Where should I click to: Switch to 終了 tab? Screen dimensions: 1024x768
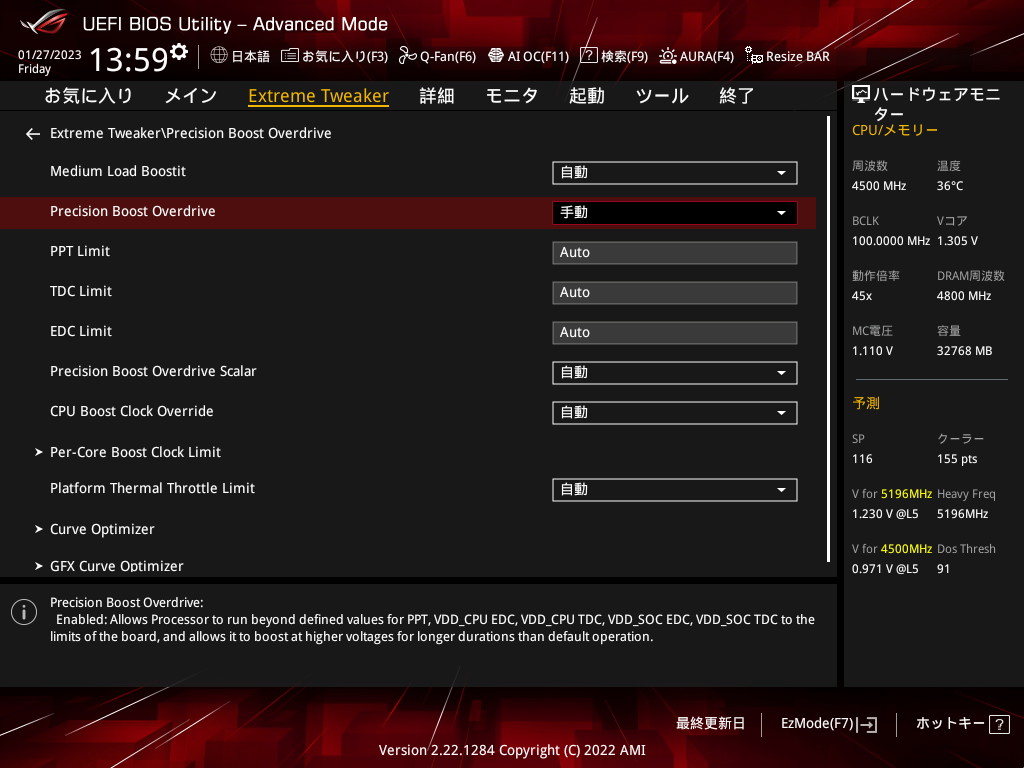pos(737,96)
